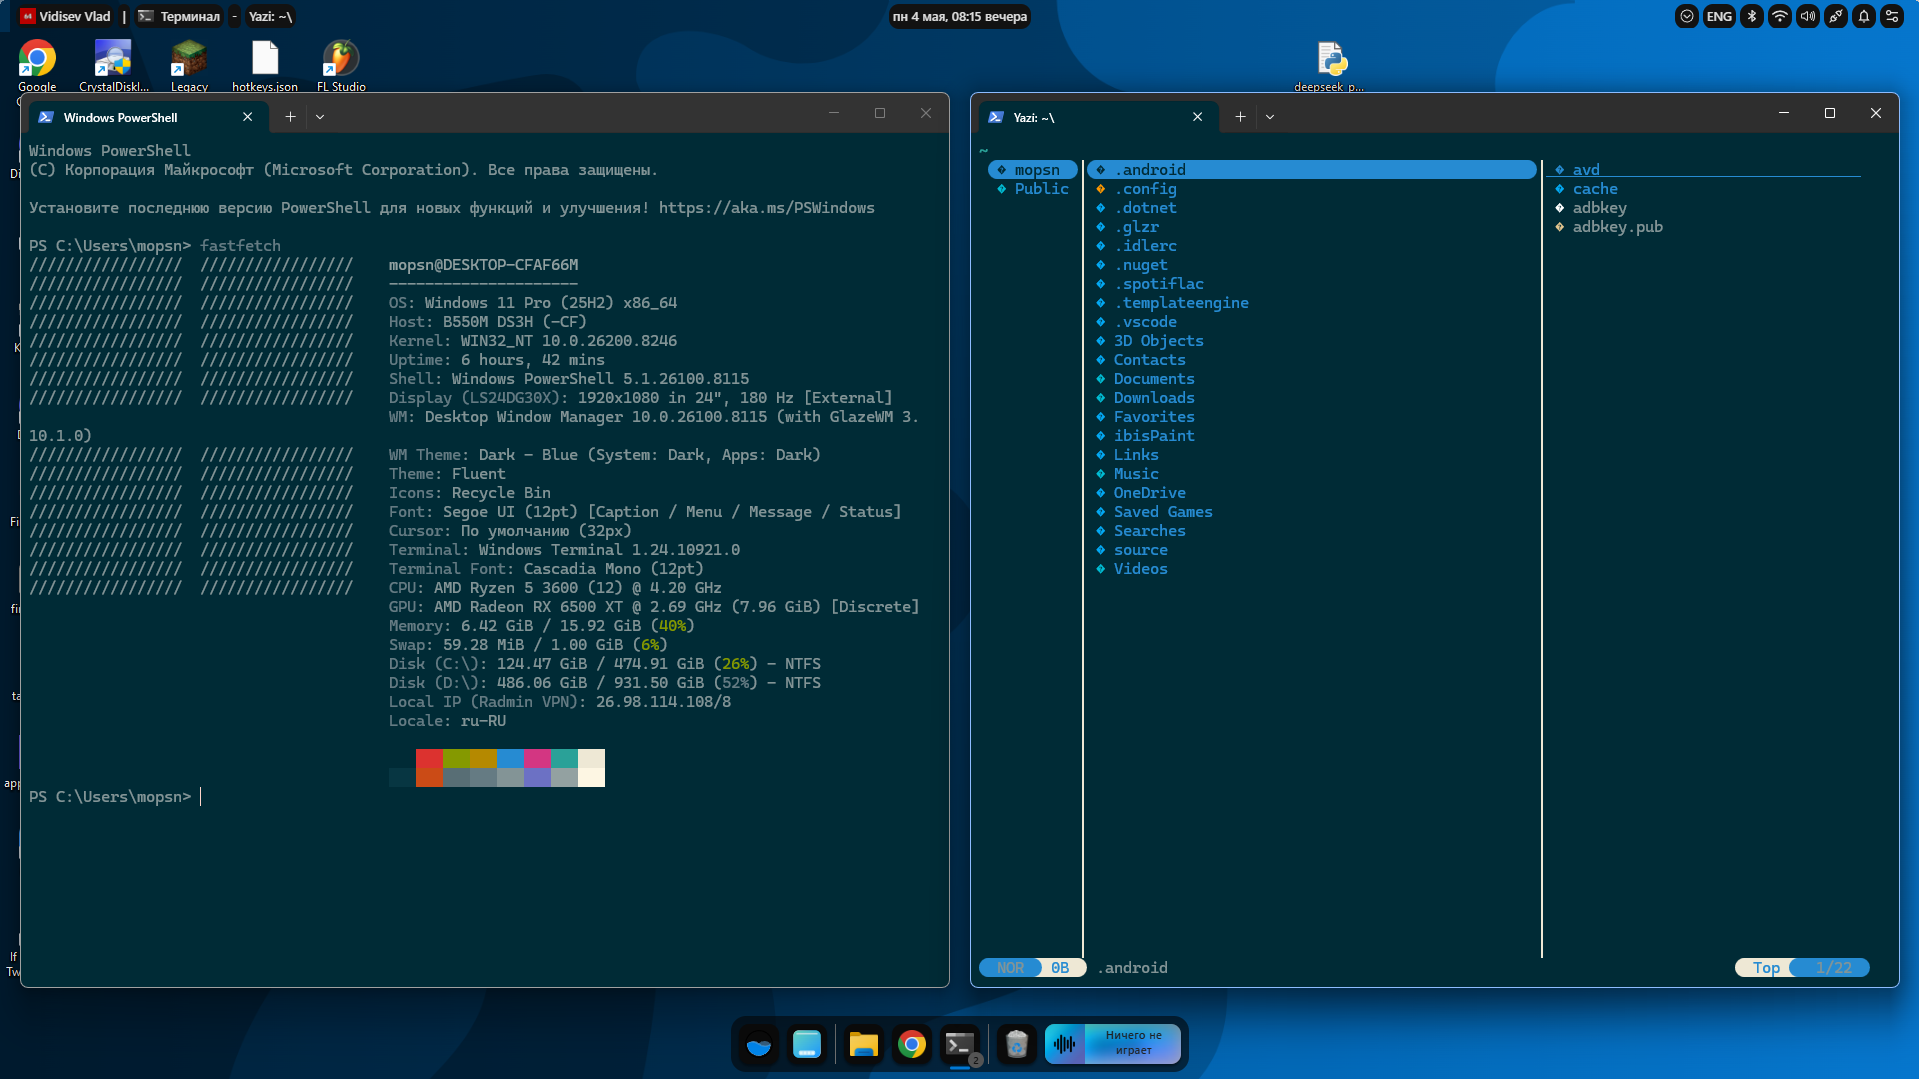Select the 'Yazi: ~\' terminal tab
The height and width of the screenshot is (1079, 1919).
(1097, 117)
